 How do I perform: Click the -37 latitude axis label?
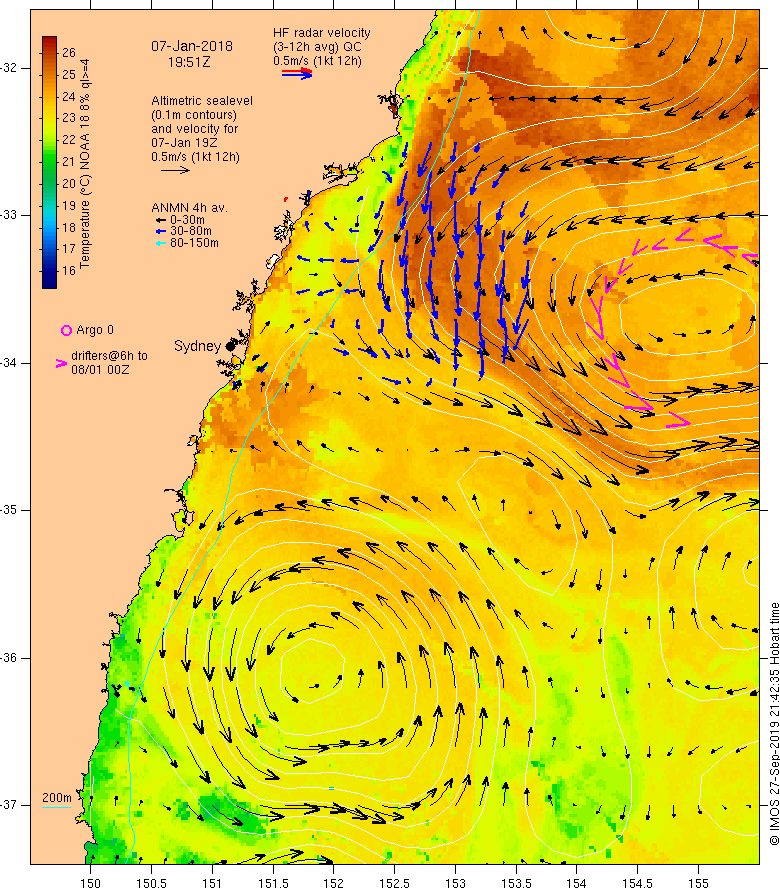pos(10,805)
